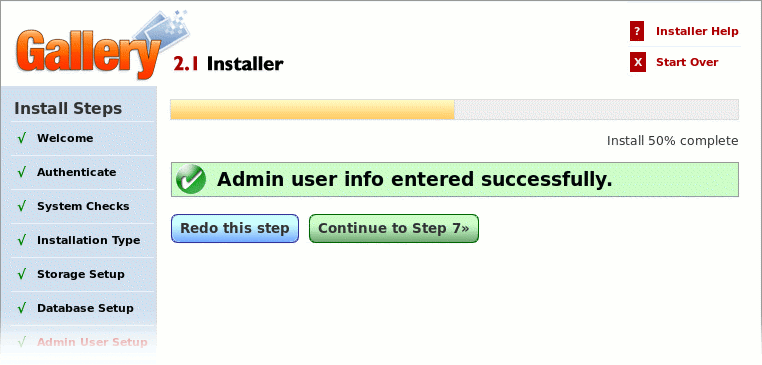Click the checkmark beside Welcome step
This screenshot has width=762, height=365.
coord(22,139)
